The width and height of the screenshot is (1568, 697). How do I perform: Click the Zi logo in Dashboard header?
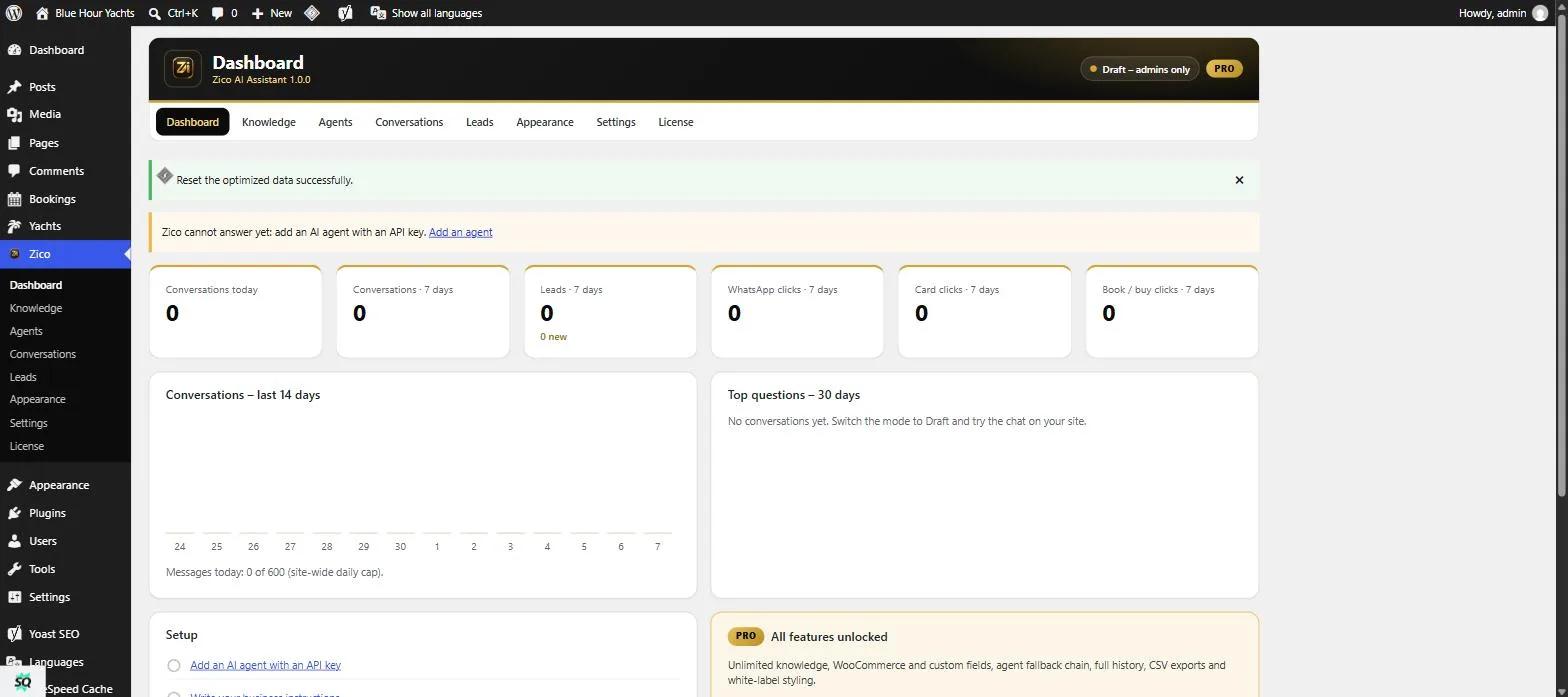pos(183,68)
